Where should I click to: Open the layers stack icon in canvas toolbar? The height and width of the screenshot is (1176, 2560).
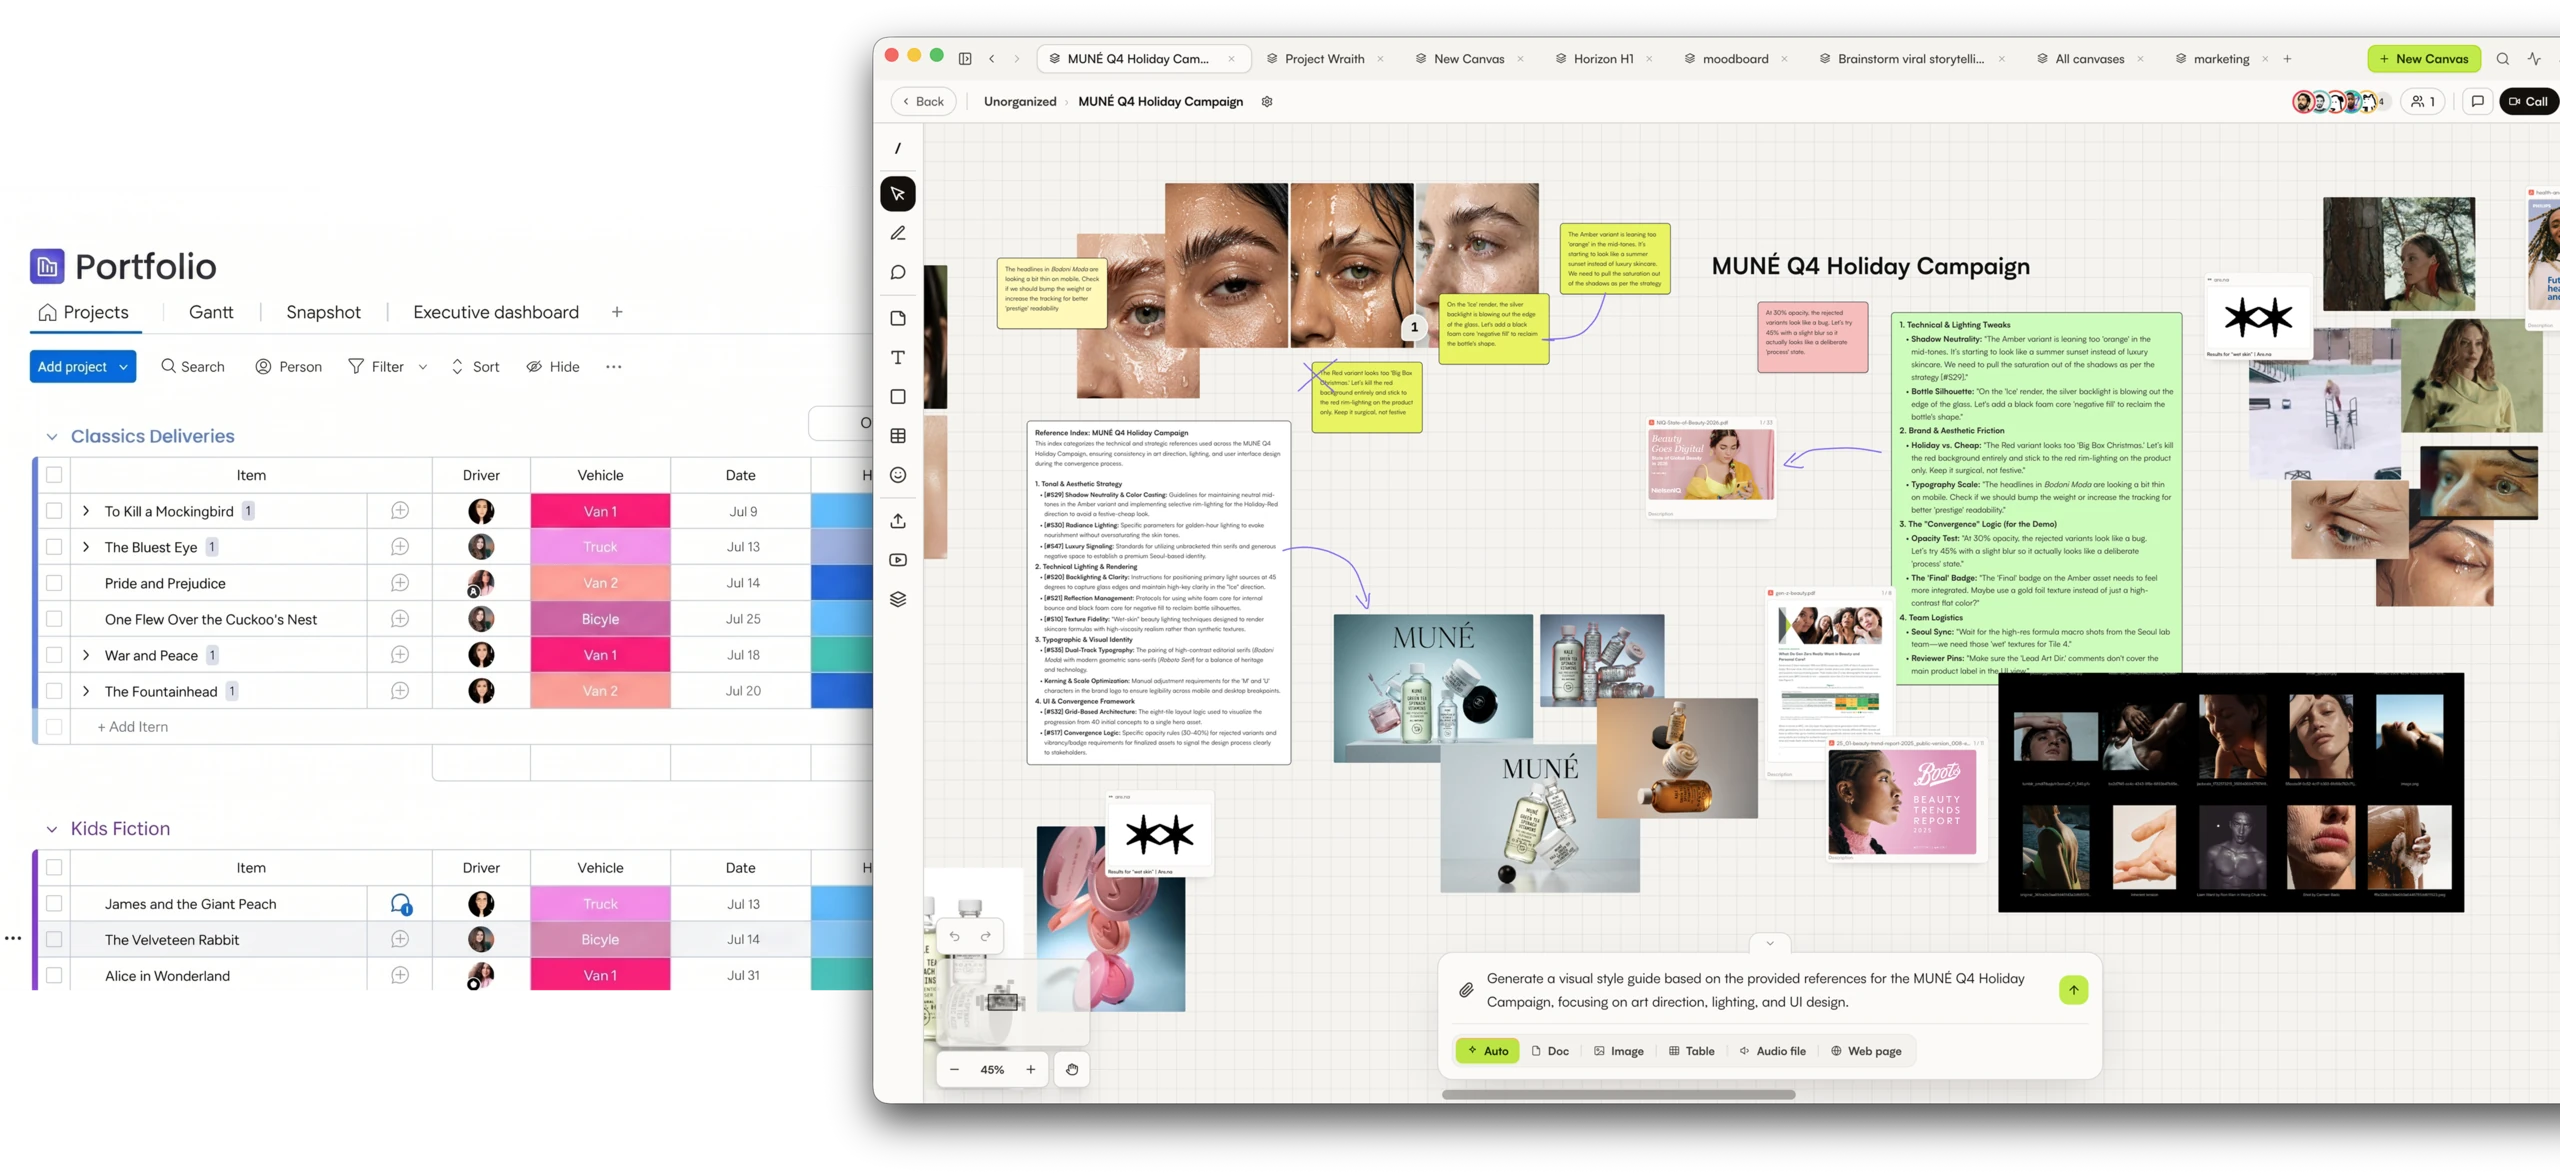[897, 599]
